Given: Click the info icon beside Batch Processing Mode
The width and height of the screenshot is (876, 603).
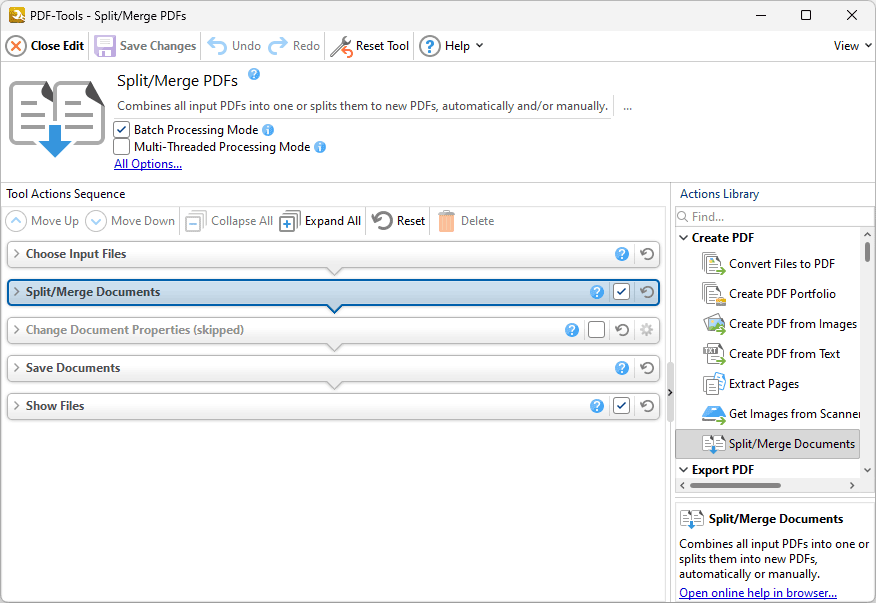Looking at the screenshot, I should click(268, 130).
